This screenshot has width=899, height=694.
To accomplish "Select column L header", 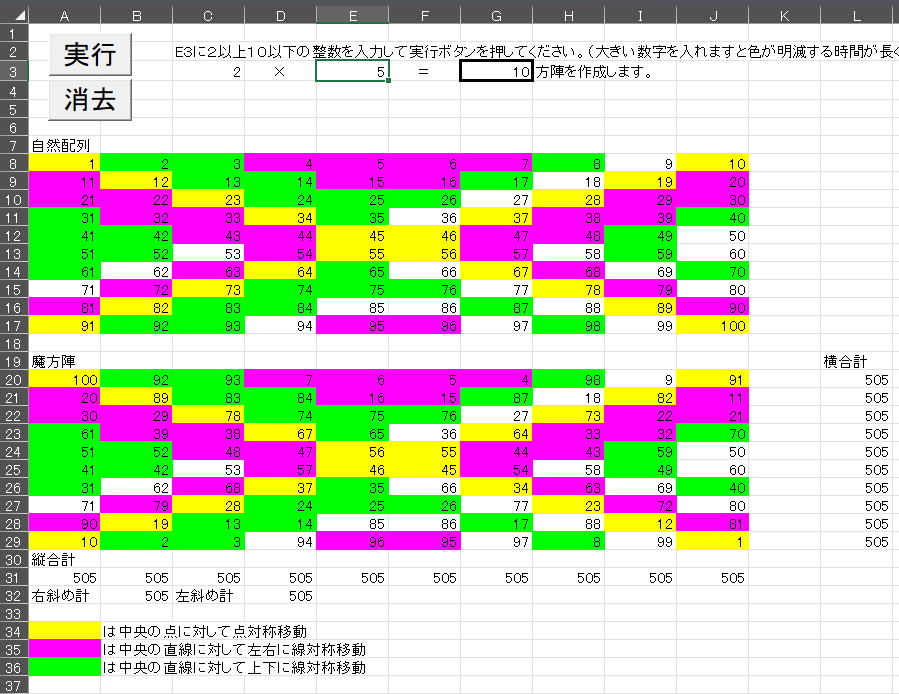I will click(x=857, y=15).
